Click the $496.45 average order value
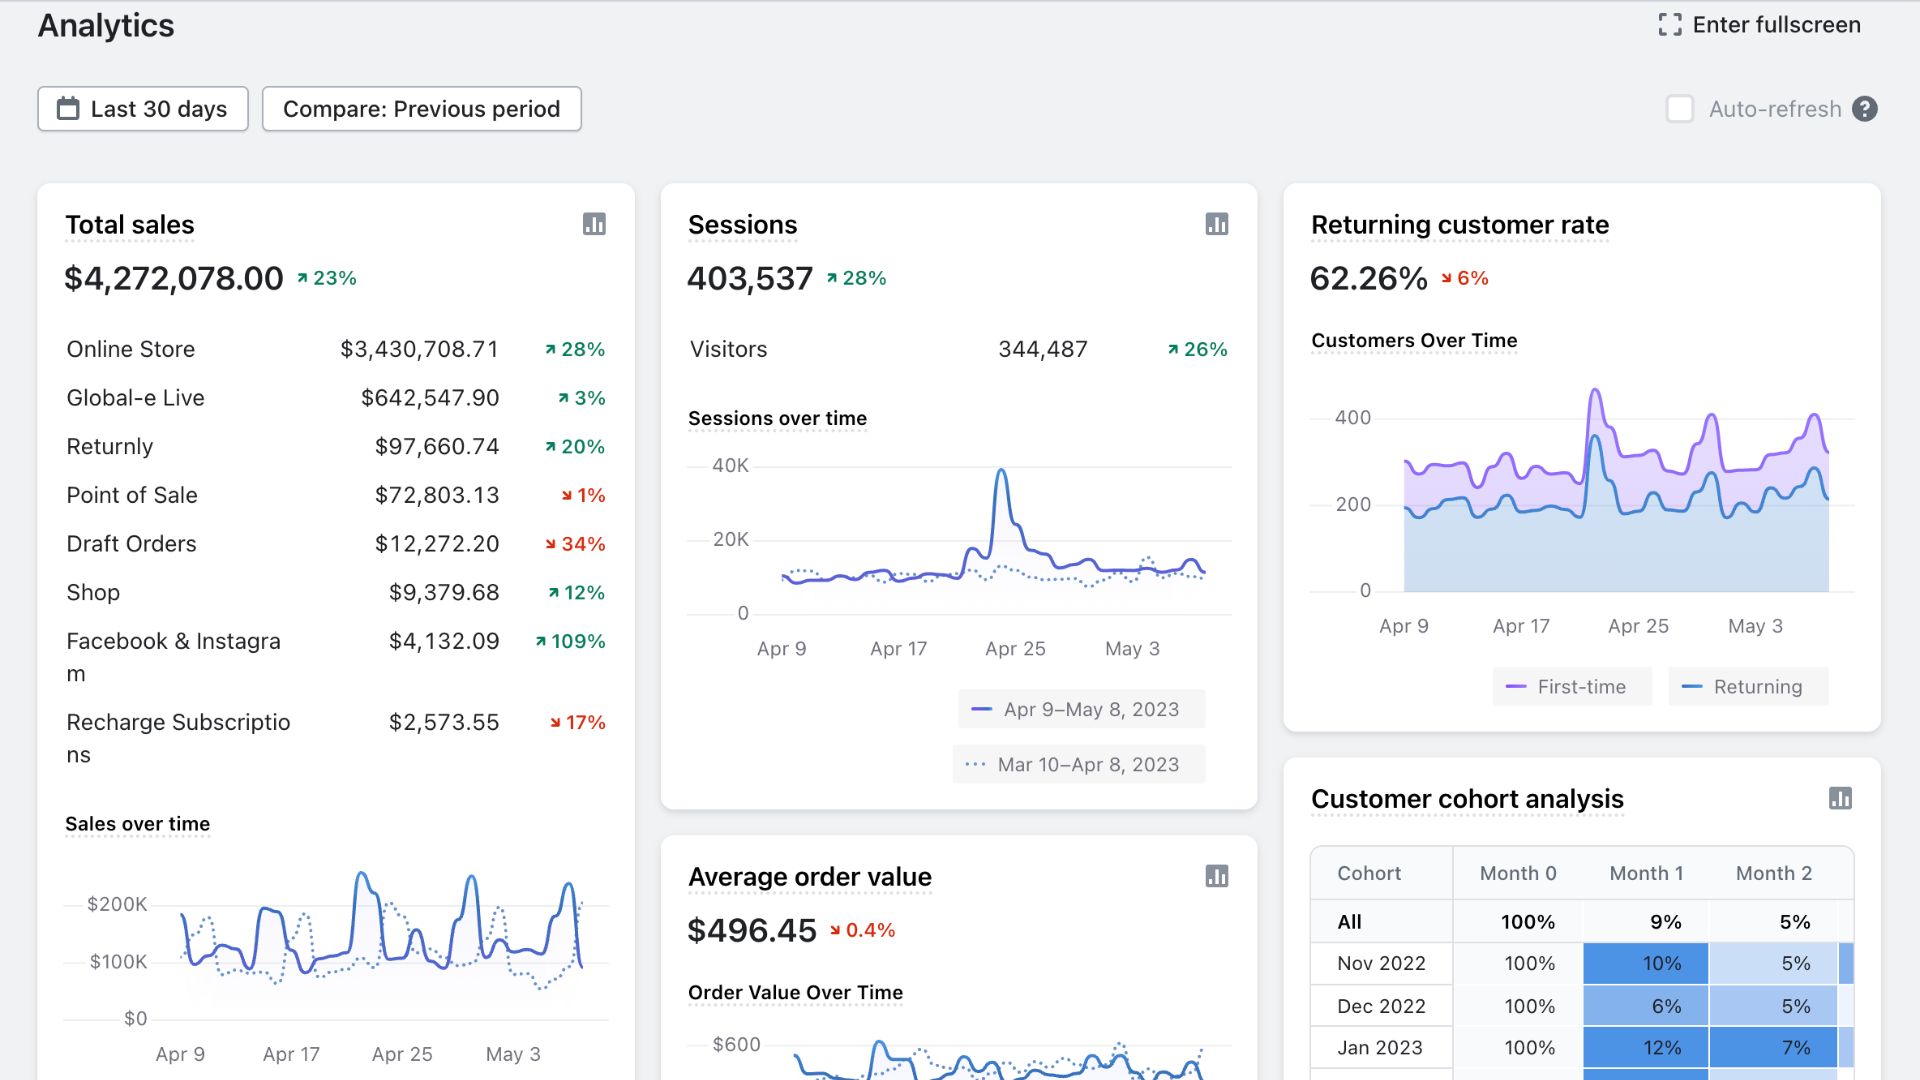Viewport: 1920px width, 1080px height. pyautogui.click(x=752, y=930)
